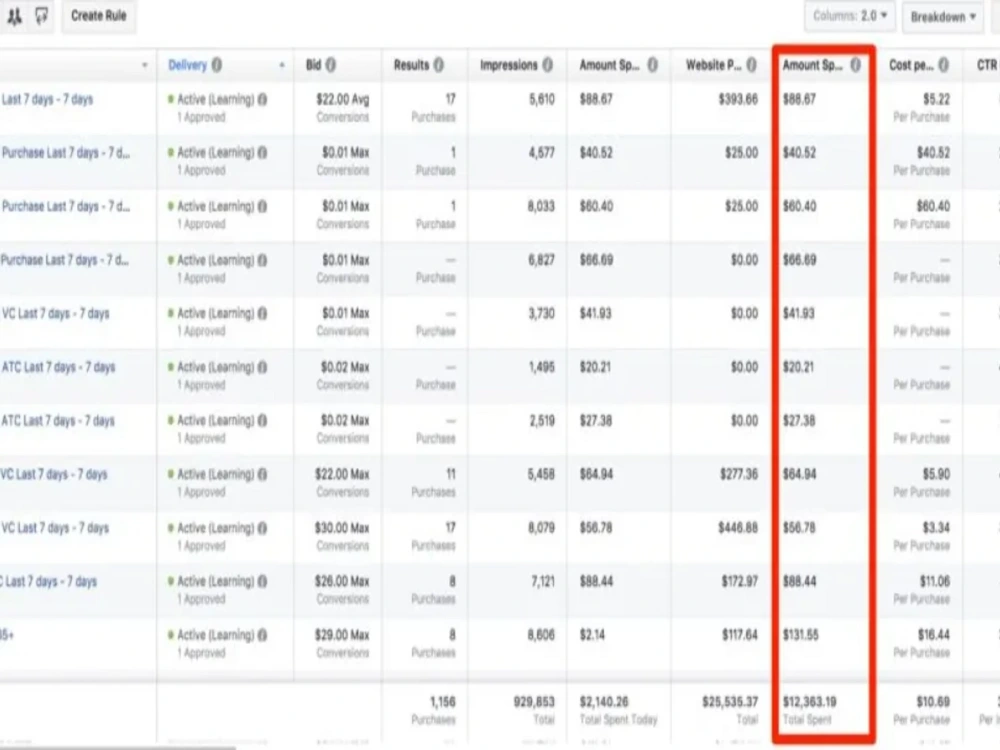Click the $25,535.37 total value
This screenshot has height=750, width=1000.
tap(730, 702)
